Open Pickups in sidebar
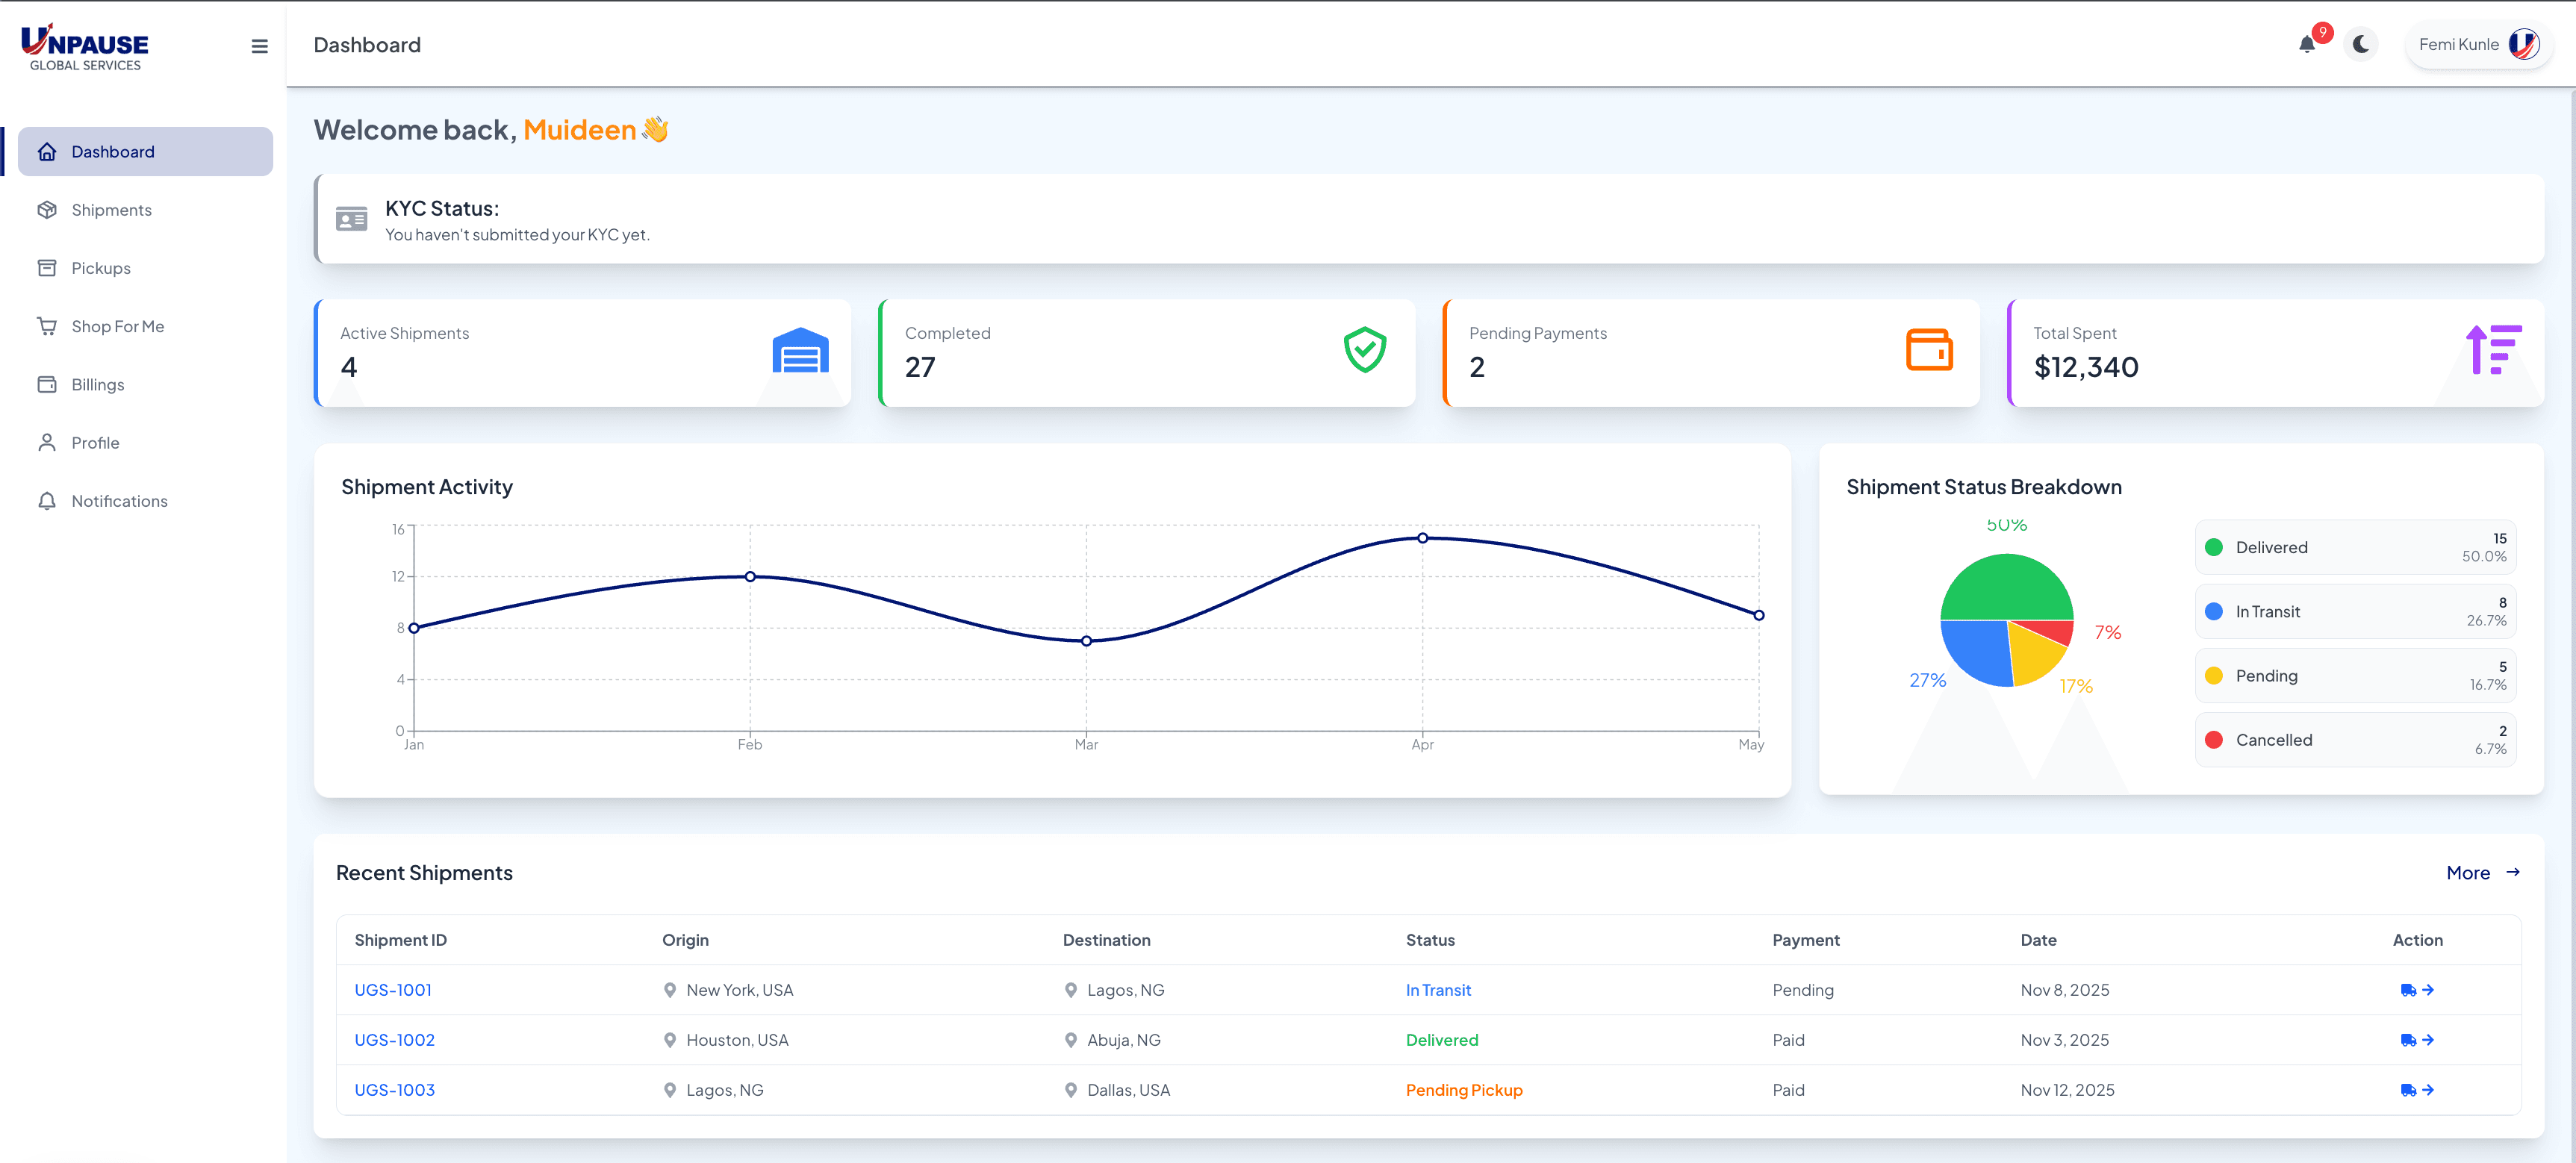Screen dimensions: 2576x1163 pyautogui.click(x=145, y=267)
